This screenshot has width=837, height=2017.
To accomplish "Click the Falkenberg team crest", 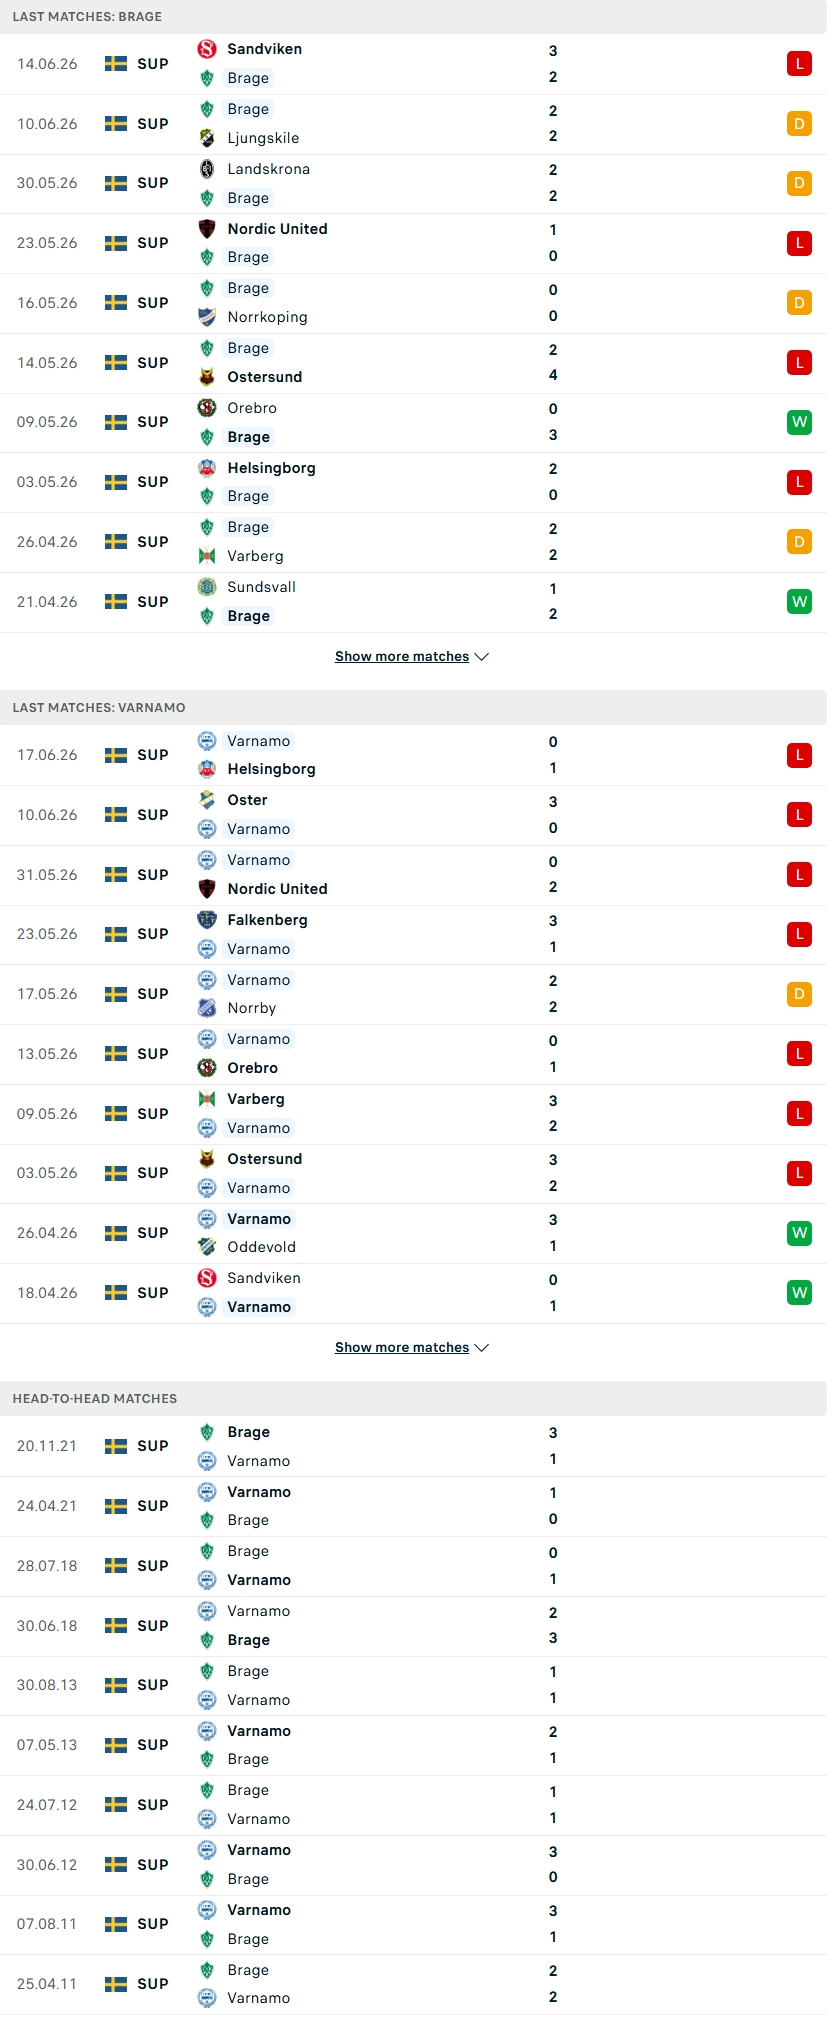I will point(207,920).
